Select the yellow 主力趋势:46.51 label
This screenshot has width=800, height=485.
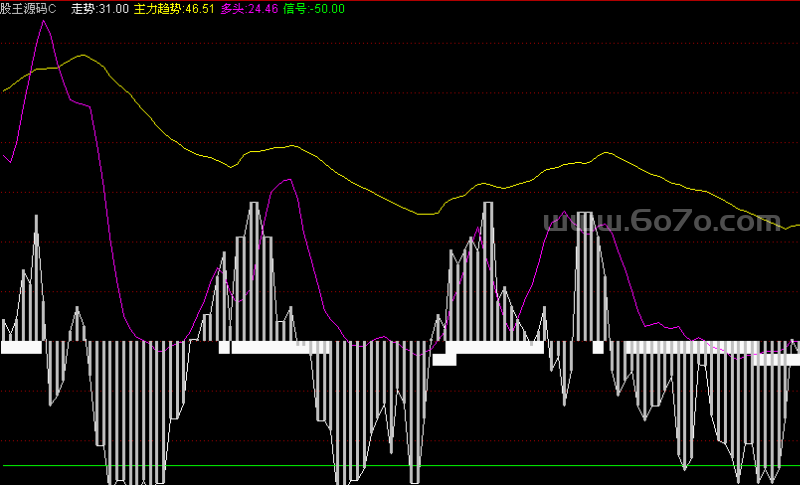pyautogui.click(x=174, y=9)
